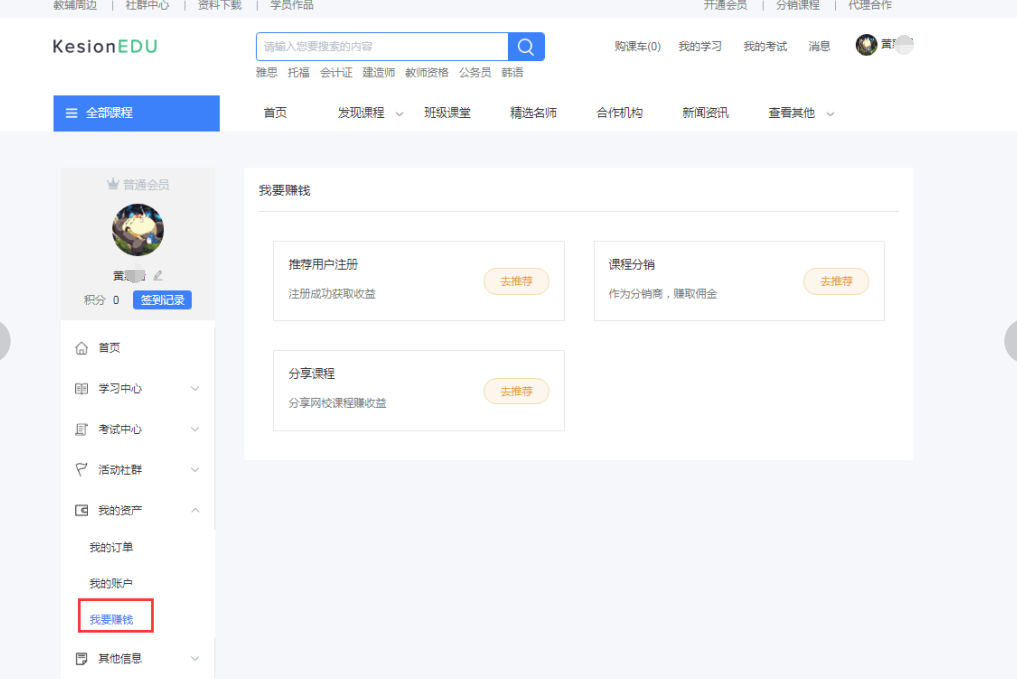Viewport: 1017px width, 679px height.
Task: Click the profile picture in sidebar
Action: pos(138,230)
